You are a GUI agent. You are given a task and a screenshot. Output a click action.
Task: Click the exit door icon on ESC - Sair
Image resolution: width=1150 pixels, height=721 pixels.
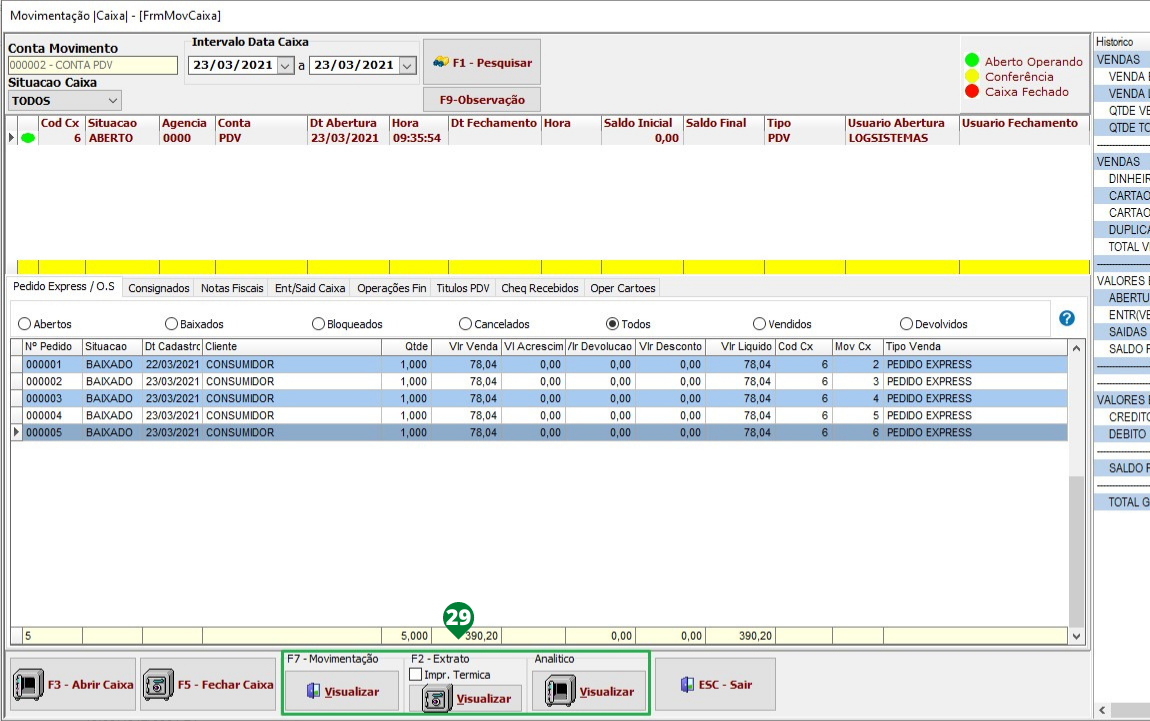(687, 684)
